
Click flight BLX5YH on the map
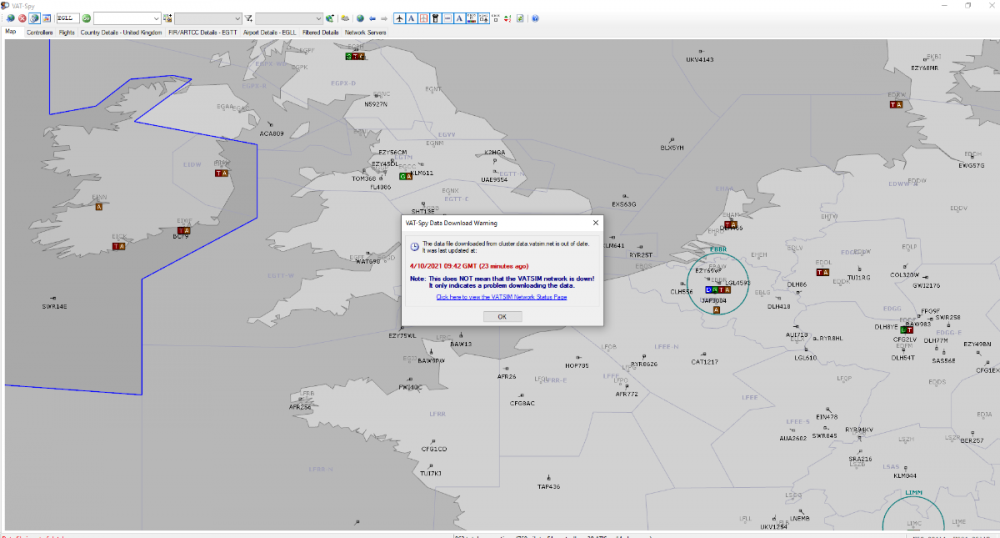[672, 147]
